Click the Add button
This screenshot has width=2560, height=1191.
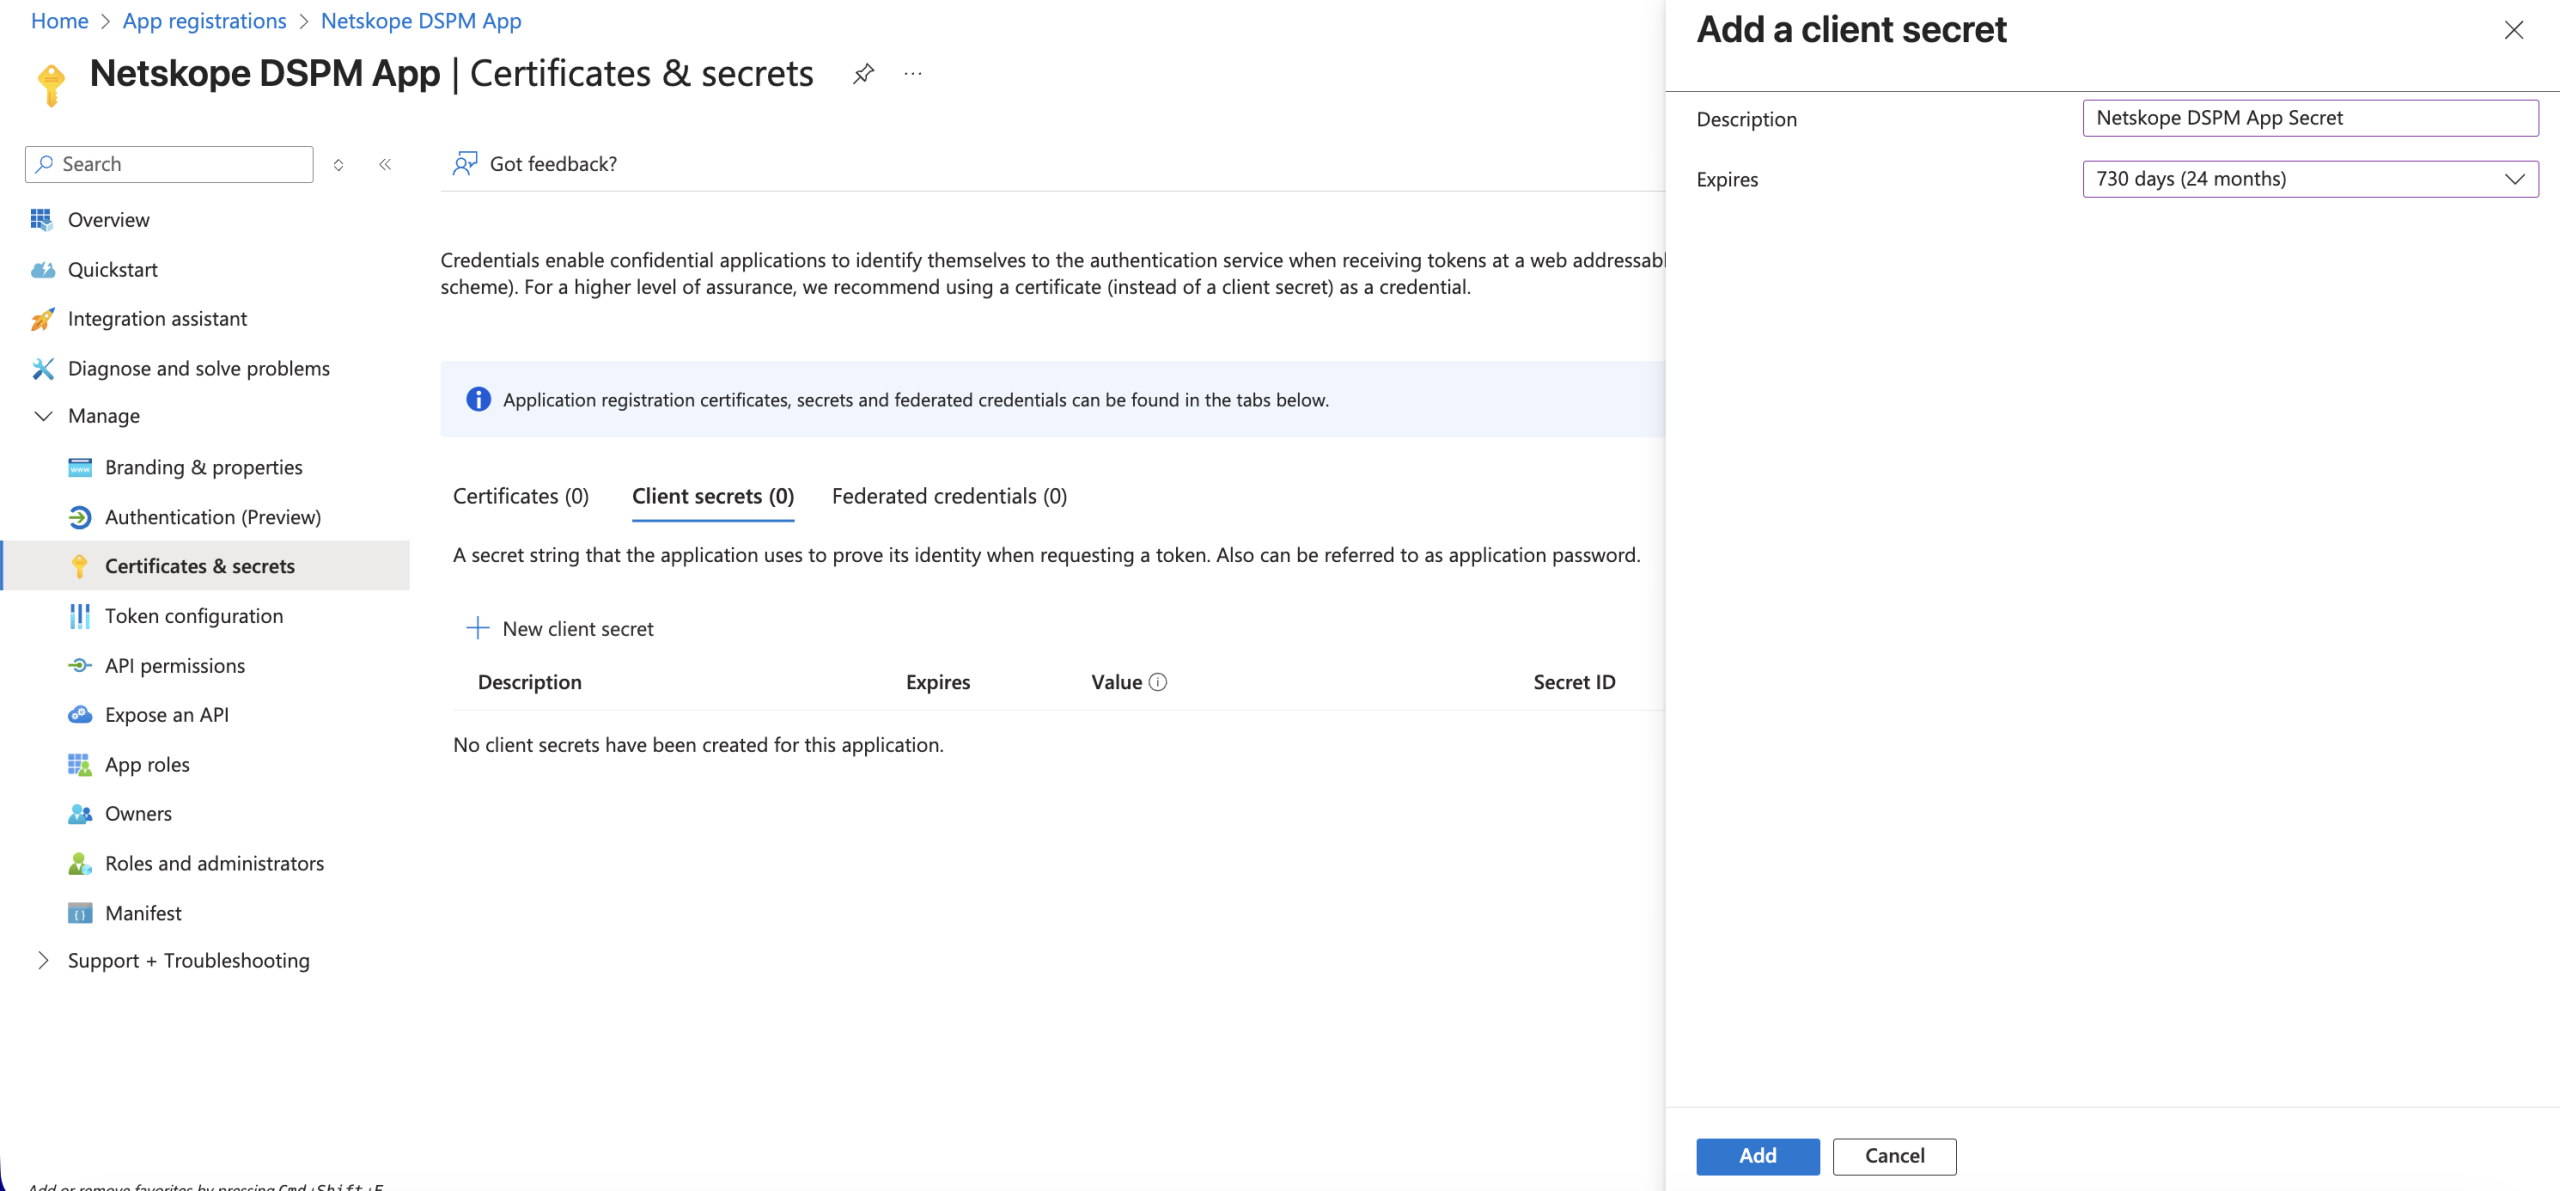[x=1757, y=1156]
